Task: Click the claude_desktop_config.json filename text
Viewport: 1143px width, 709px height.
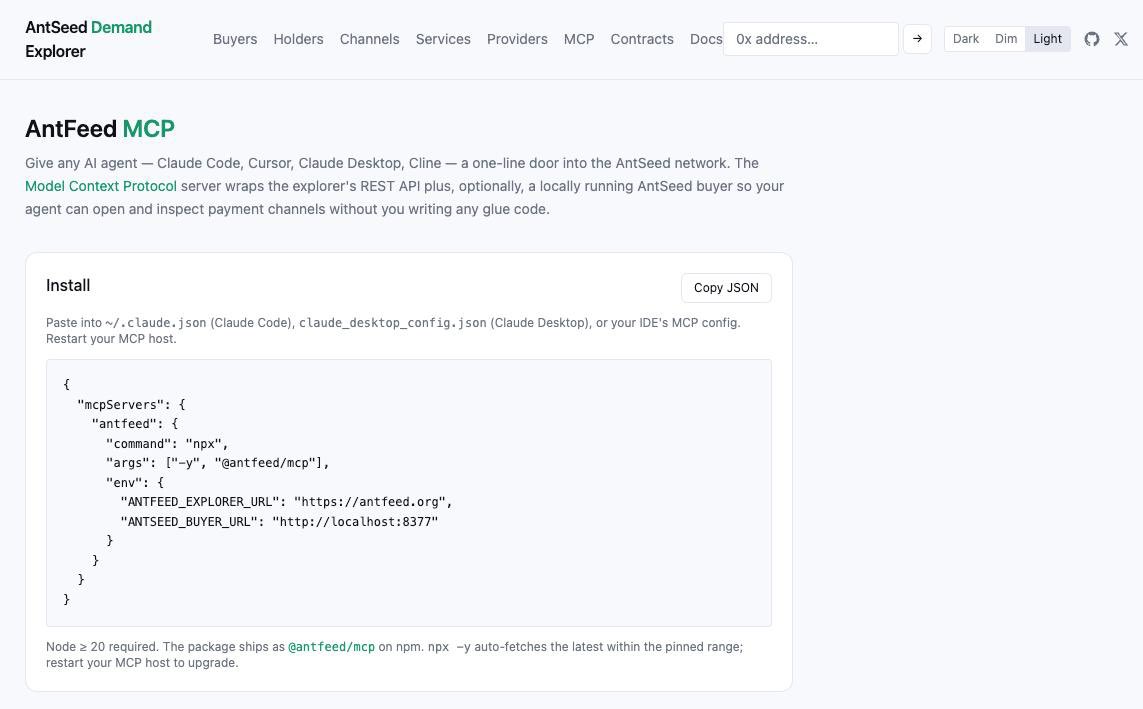Action: (x=392, y=323)
